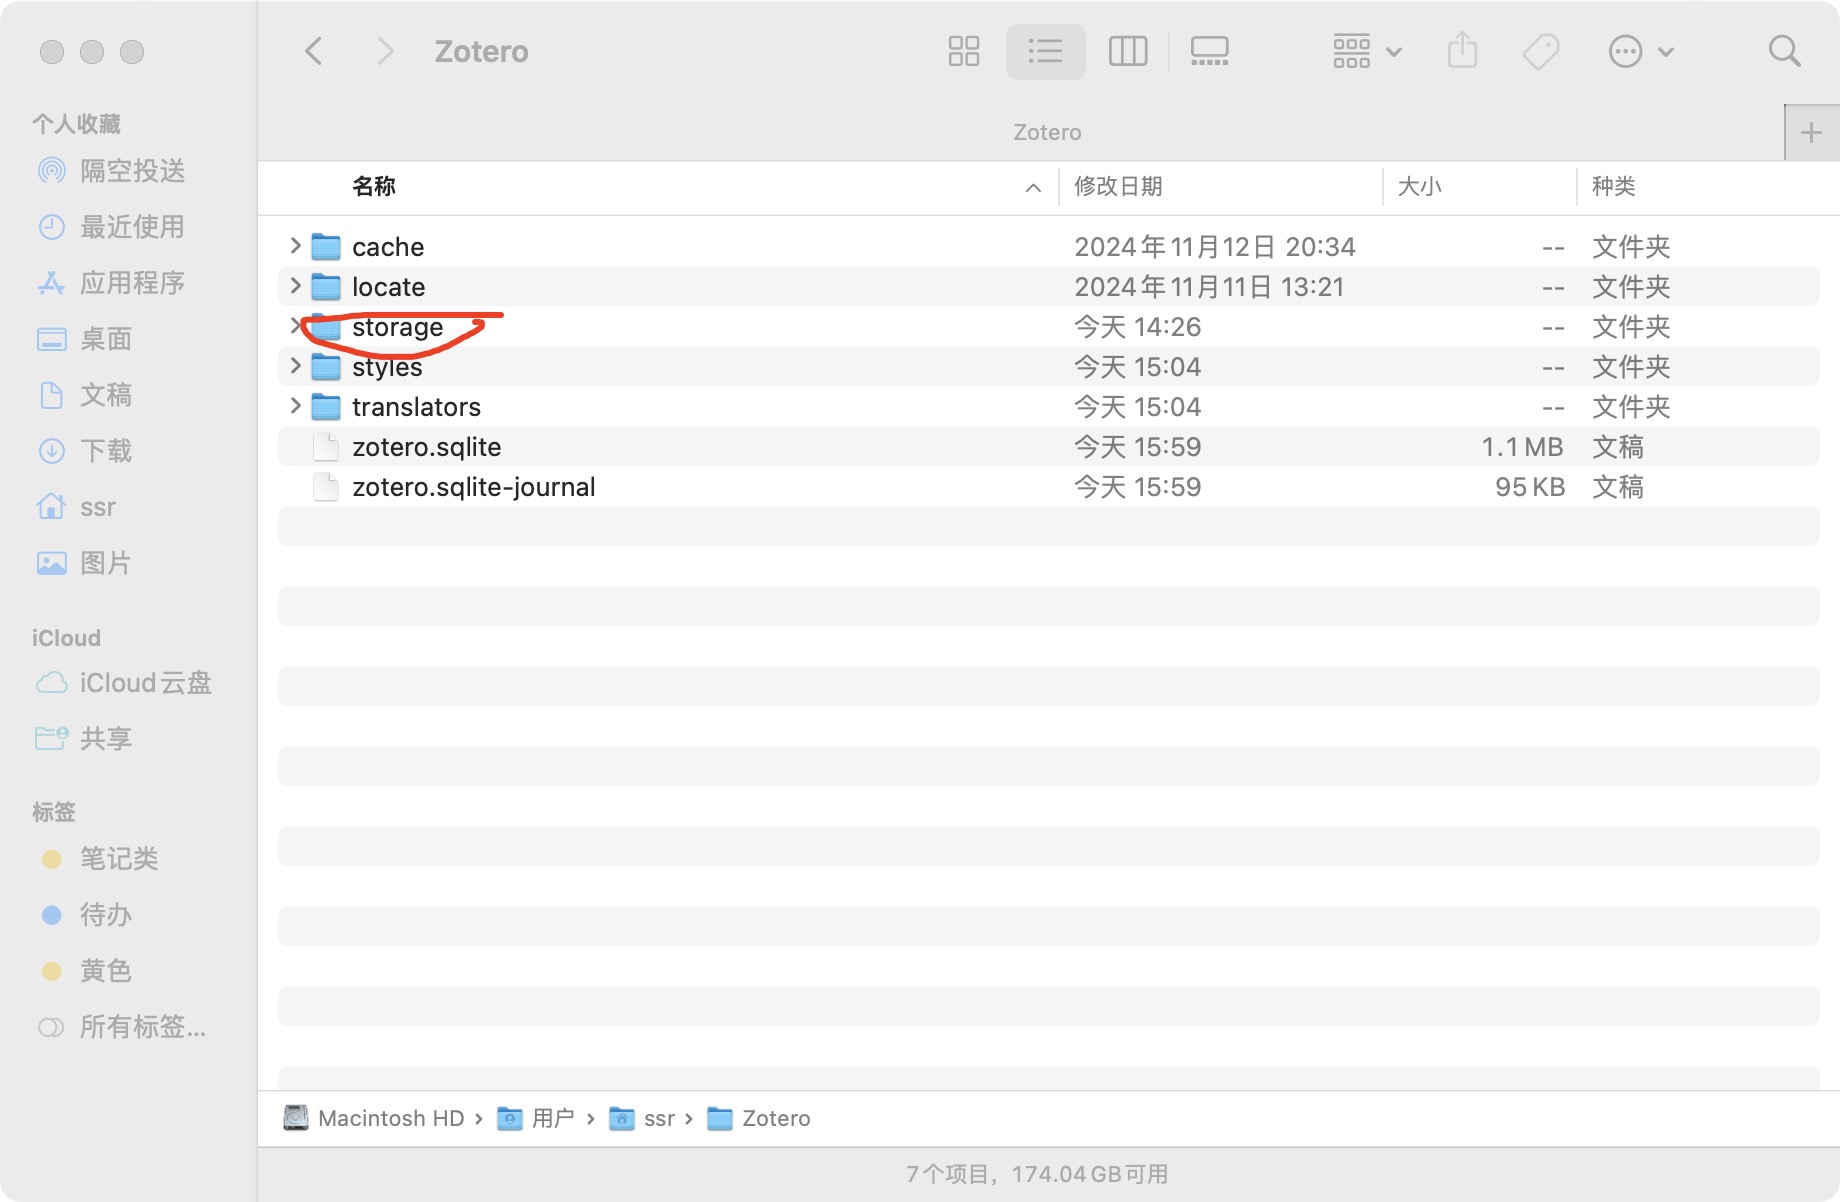This screenshot has width=1840, height=1202.
Task: Sort by 种类 column header
Action: [x=1613, y=186]
